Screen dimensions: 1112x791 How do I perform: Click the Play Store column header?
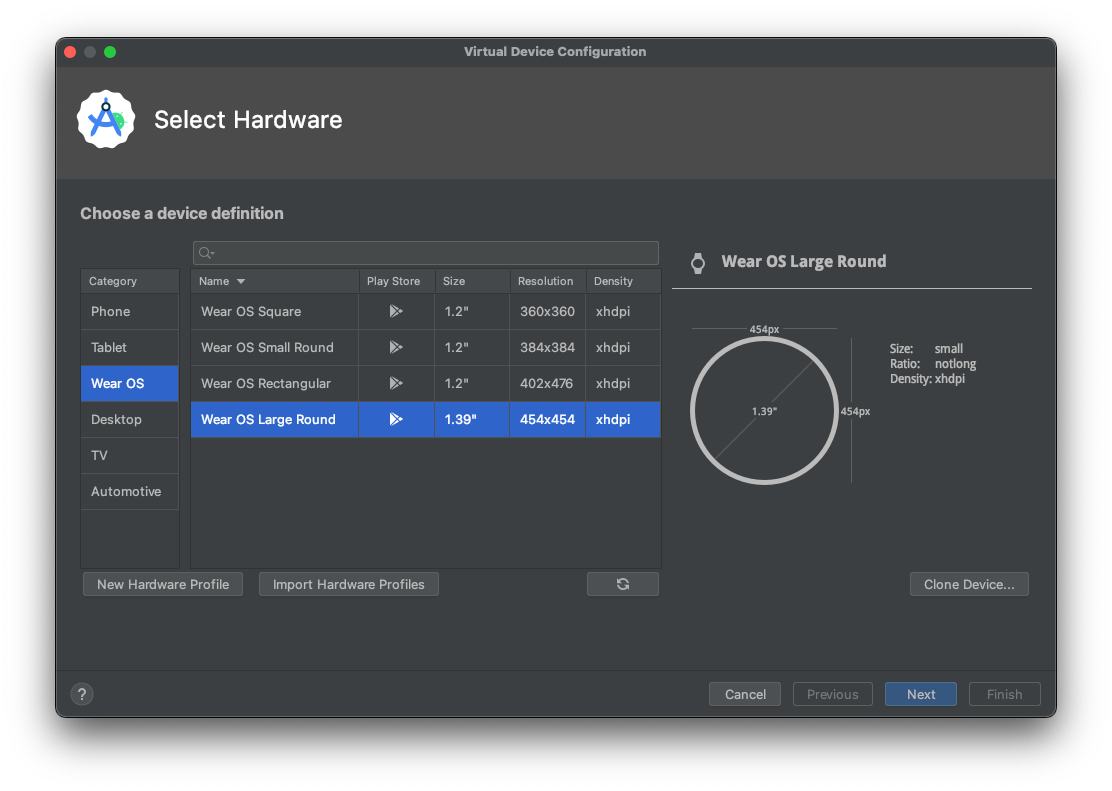coord(396,281)
